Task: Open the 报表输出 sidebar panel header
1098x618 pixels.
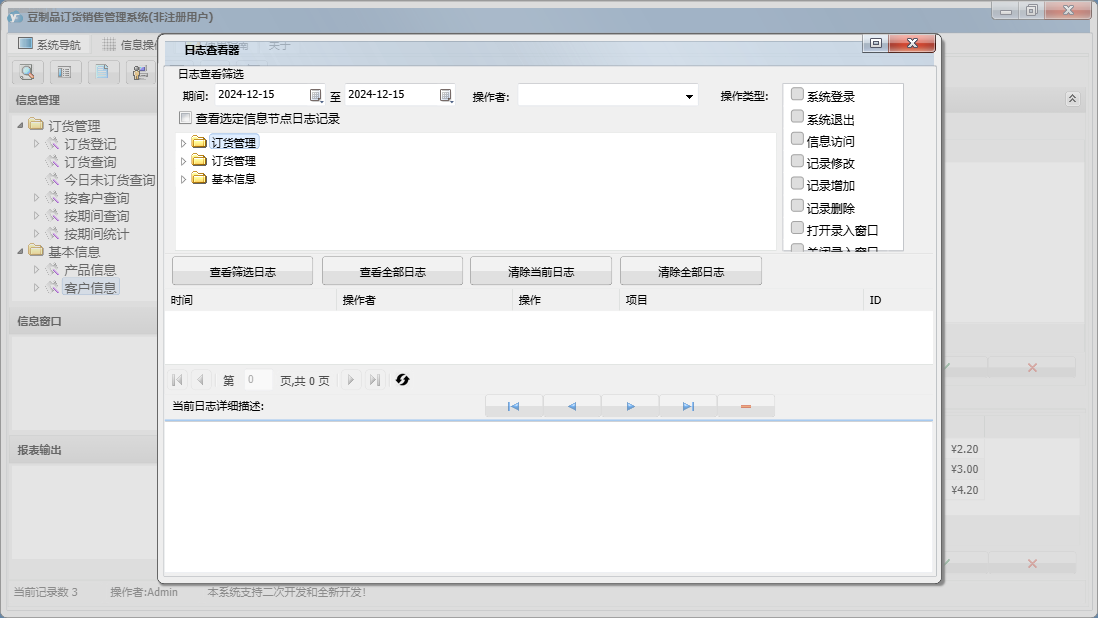Action: coord(83,450)
